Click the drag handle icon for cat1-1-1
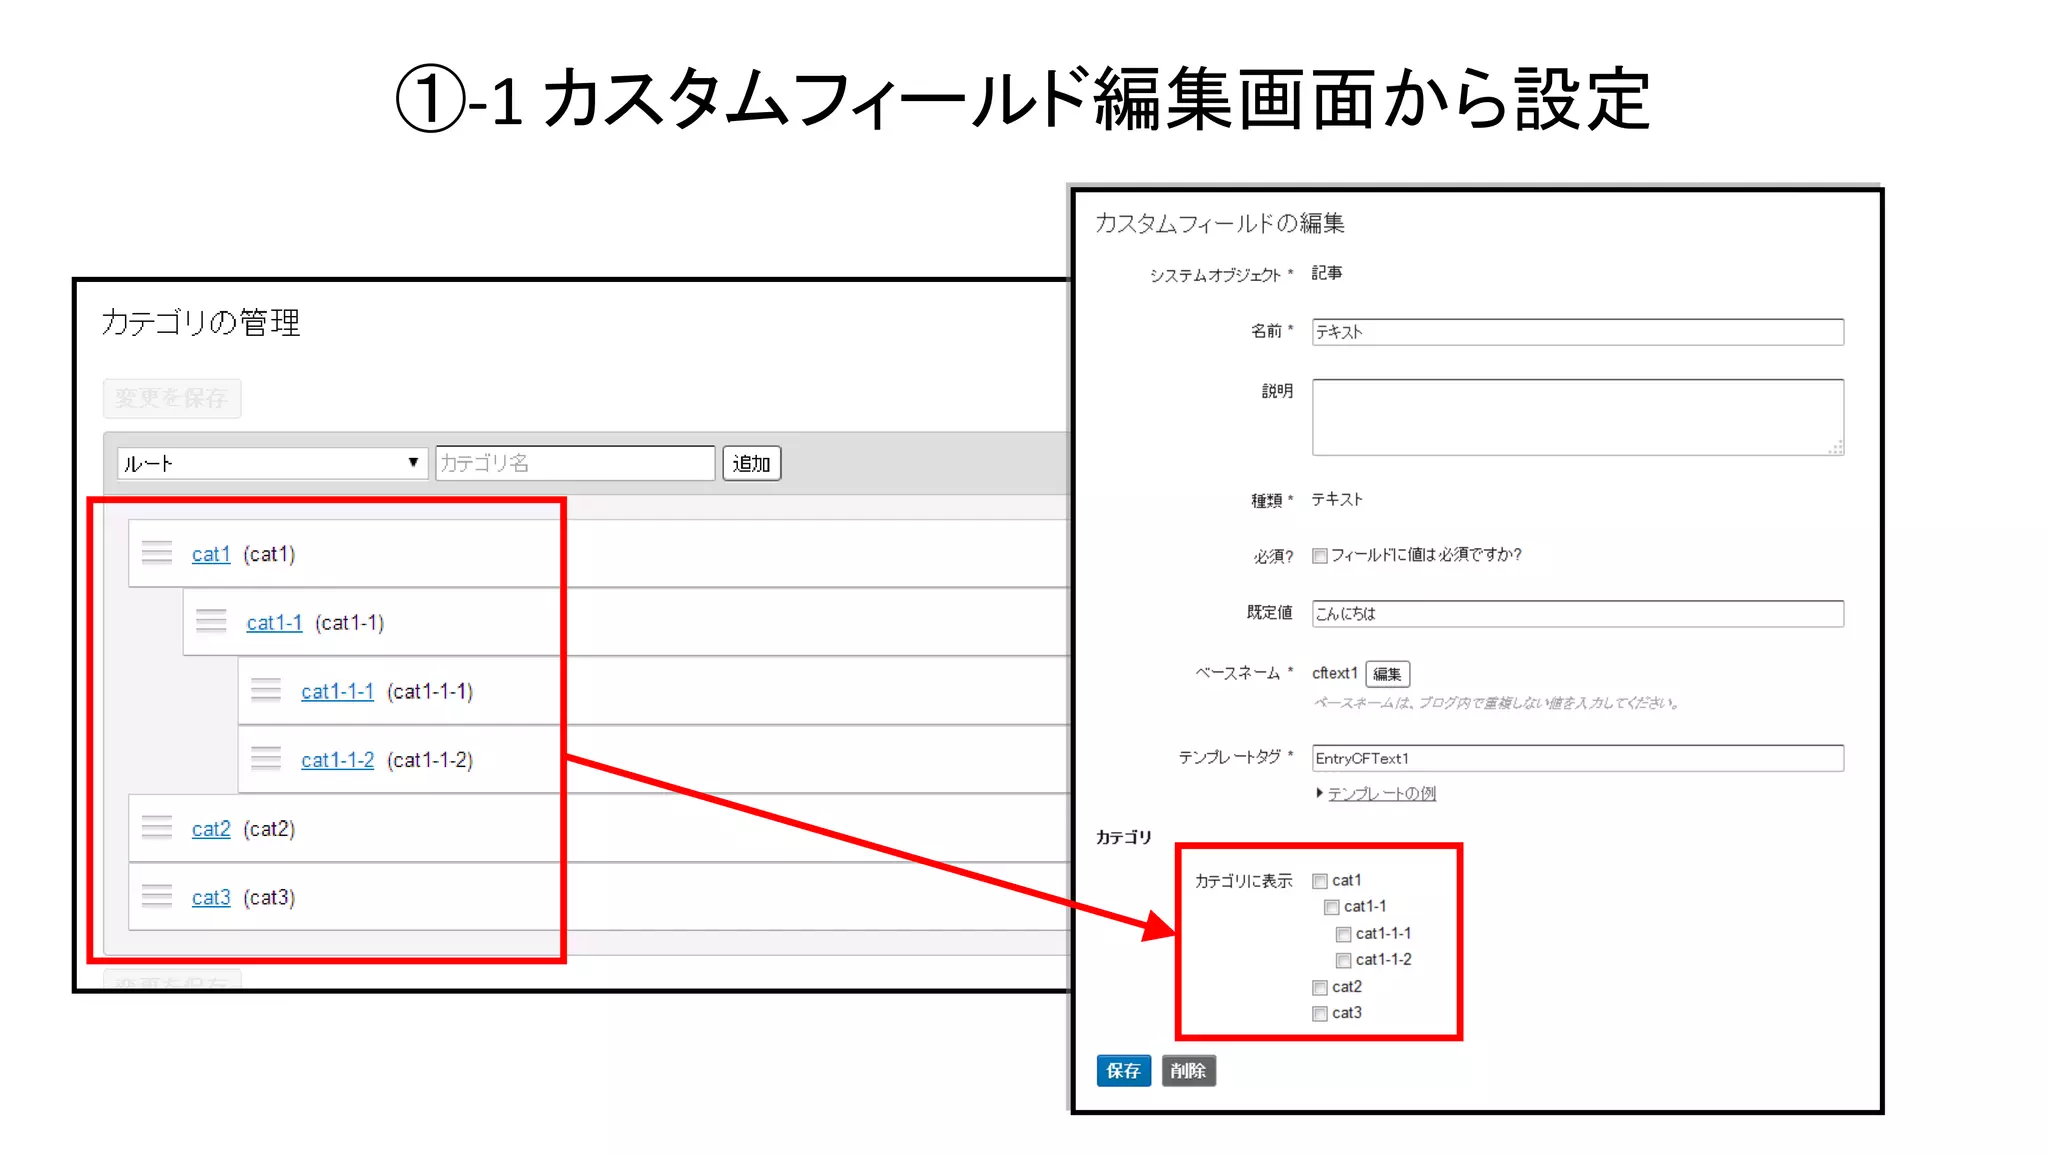Screen dimensions: 2048x1154 tap(266, 690)
